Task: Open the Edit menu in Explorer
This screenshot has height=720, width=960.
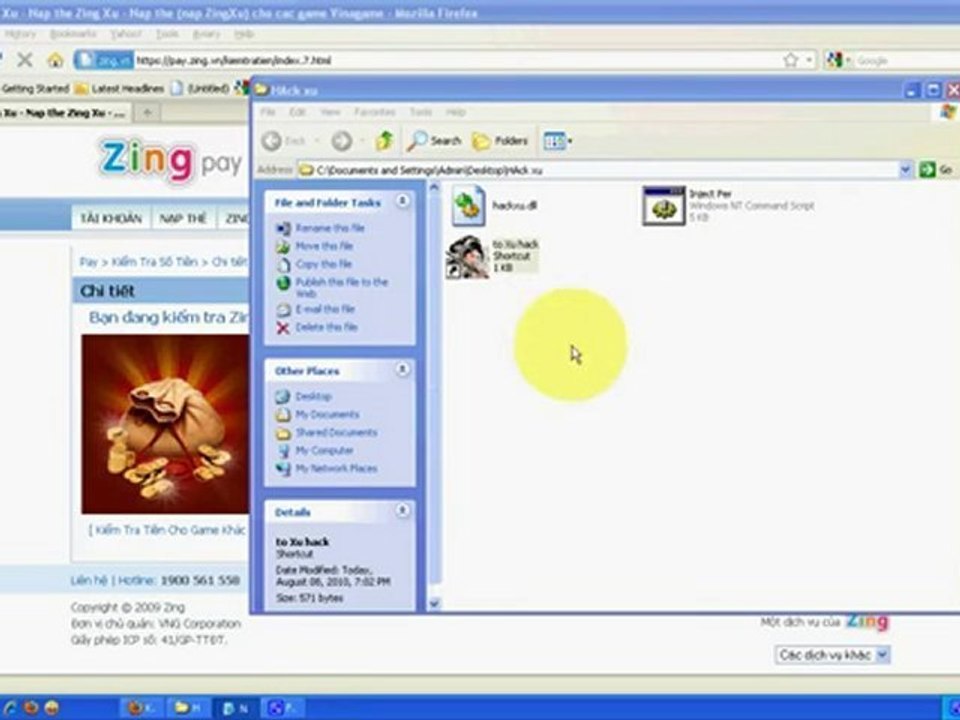Action: click(x=298, y=112)
